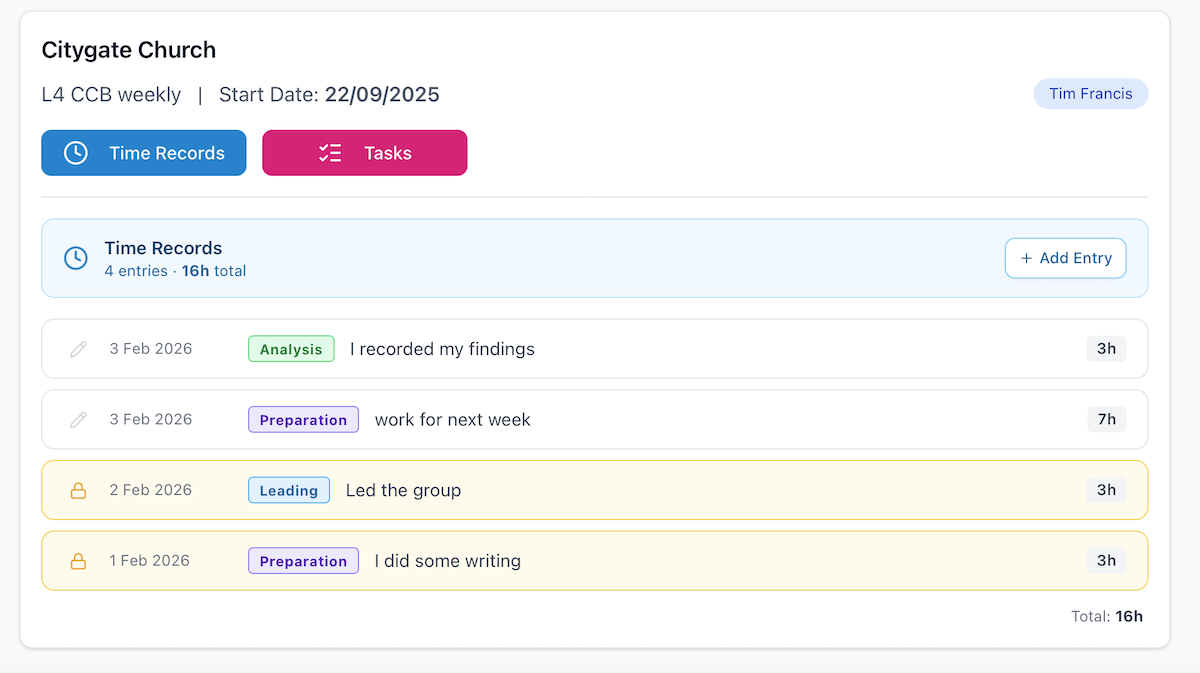This screenshot has height=673, width=1200.
Task: Click the clock icon on blue Time Records button
Action: (76, 153)
